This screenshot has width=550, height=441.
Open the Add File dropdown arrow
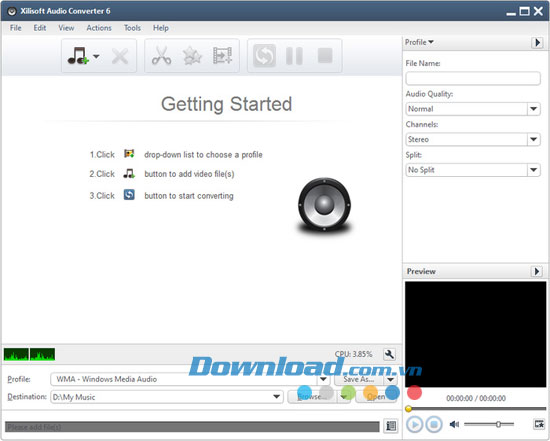point(96,56)
